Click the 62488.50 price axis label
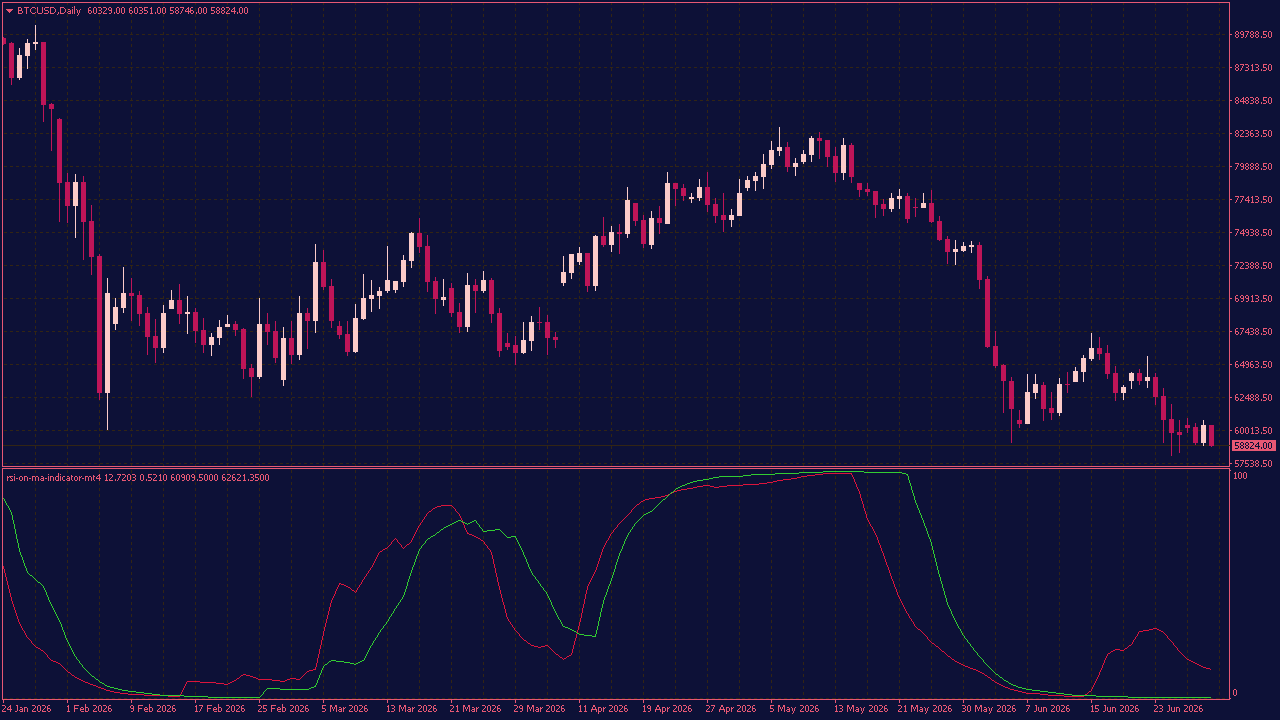 point(1253,398)
